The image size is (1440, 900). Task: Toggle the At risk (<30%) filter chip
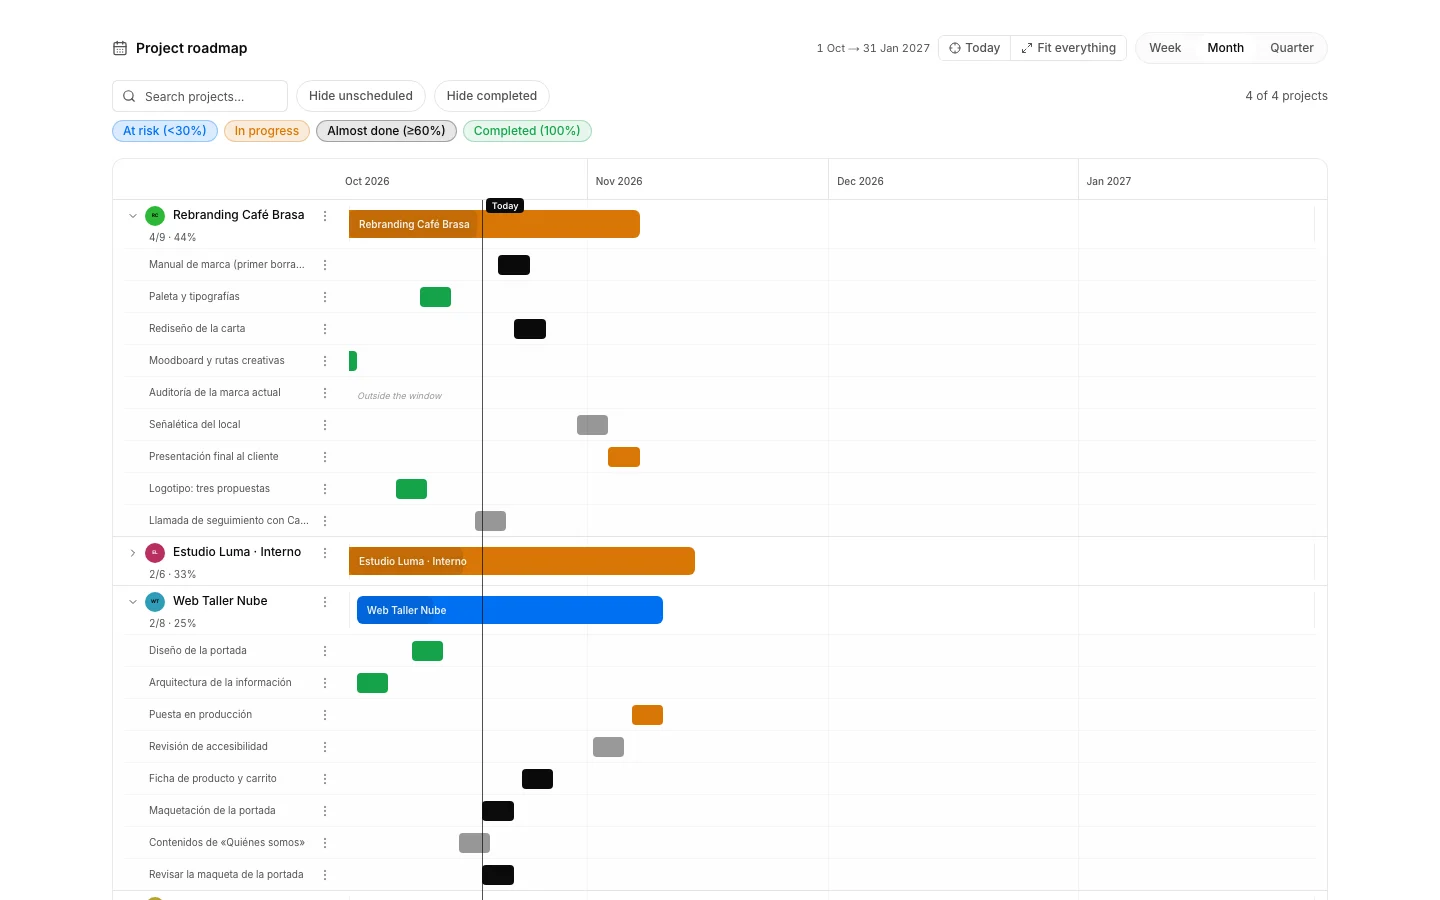coord(165,131)
